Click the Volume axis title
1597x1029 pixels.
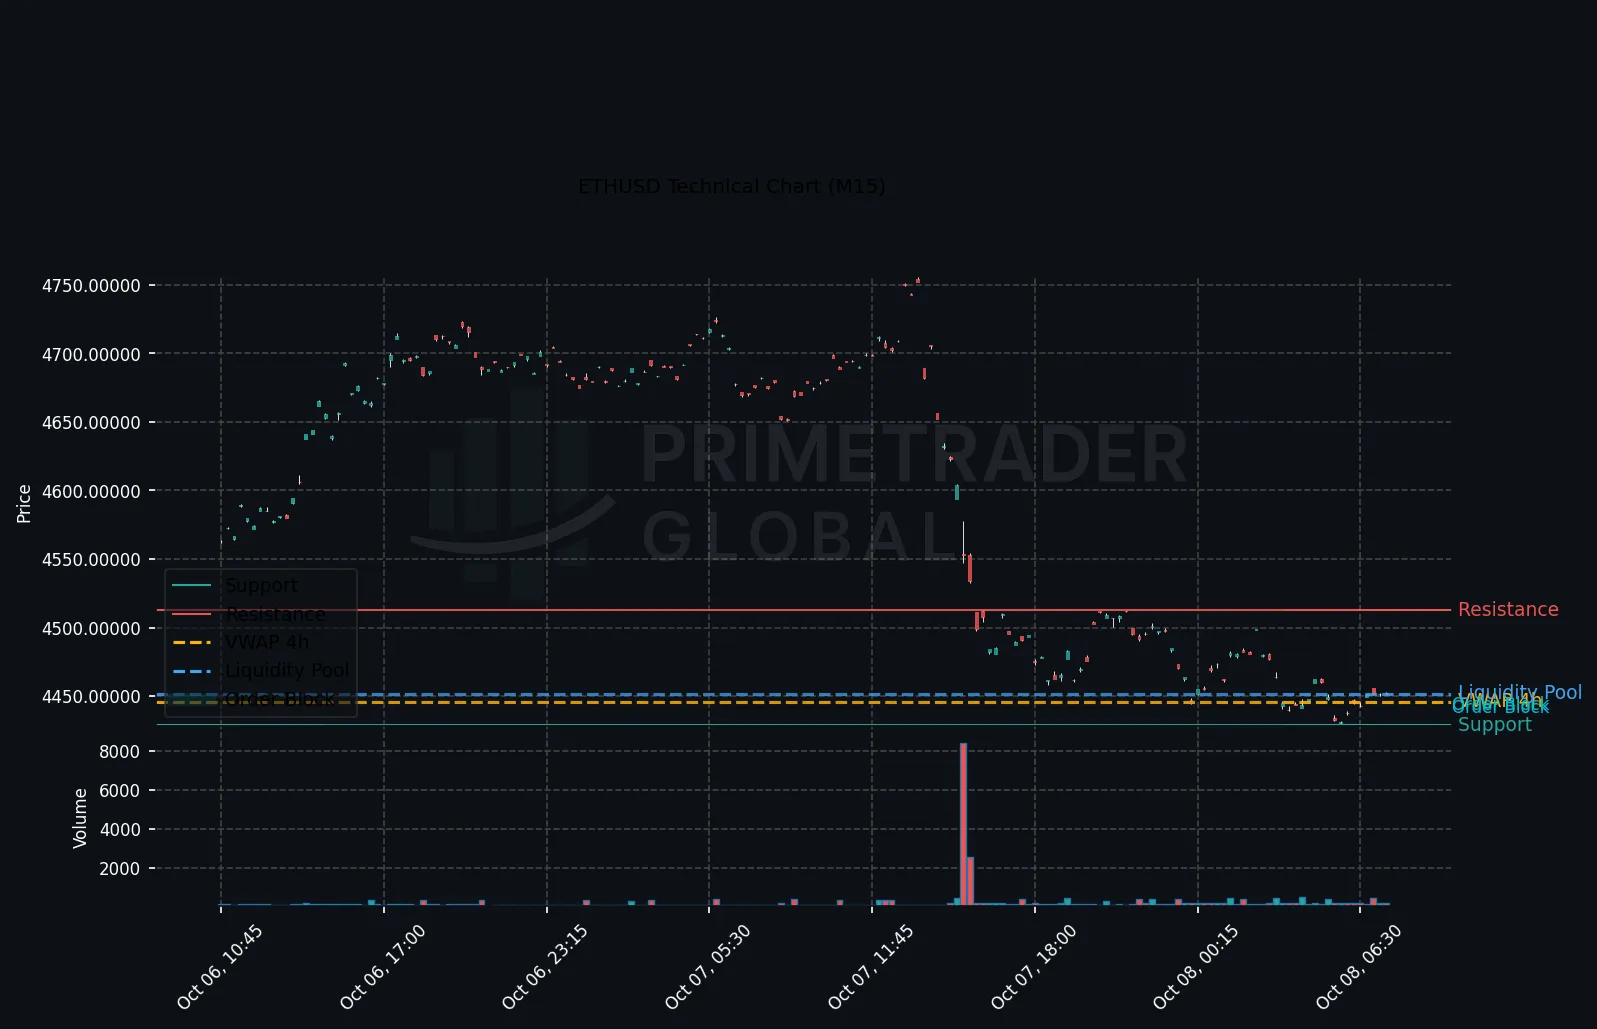click(x=80, y=818)
